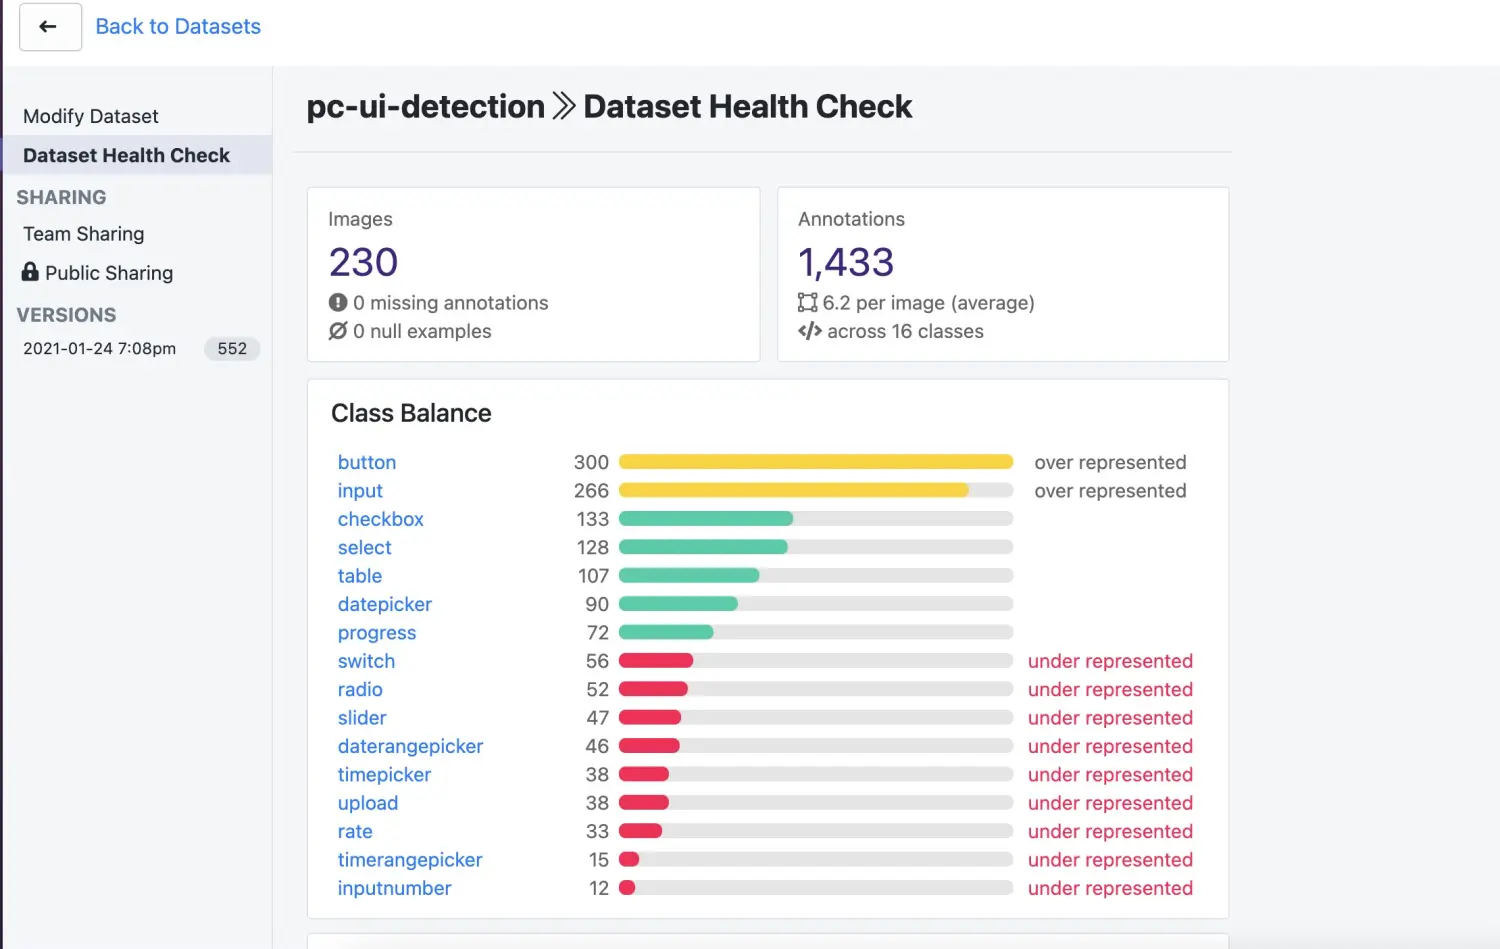This screenshot has width=1500, height=949.
Task: Click the green table class bar
Action: coord(689,575)
